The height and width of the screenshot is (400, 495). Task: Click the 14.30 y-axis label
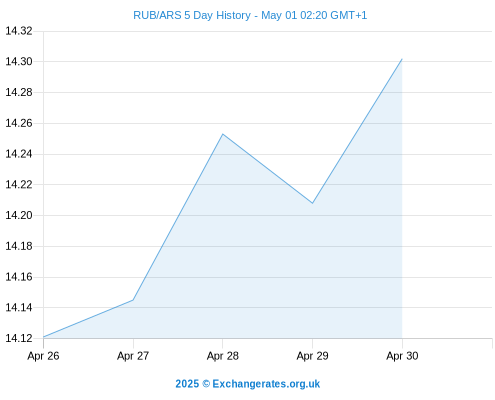coord(19,62)
